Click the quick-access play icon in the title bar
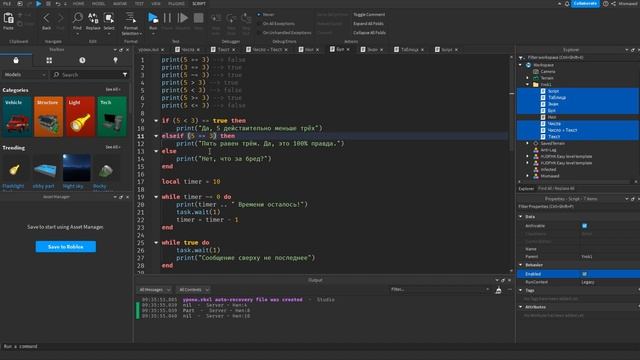 39,4
